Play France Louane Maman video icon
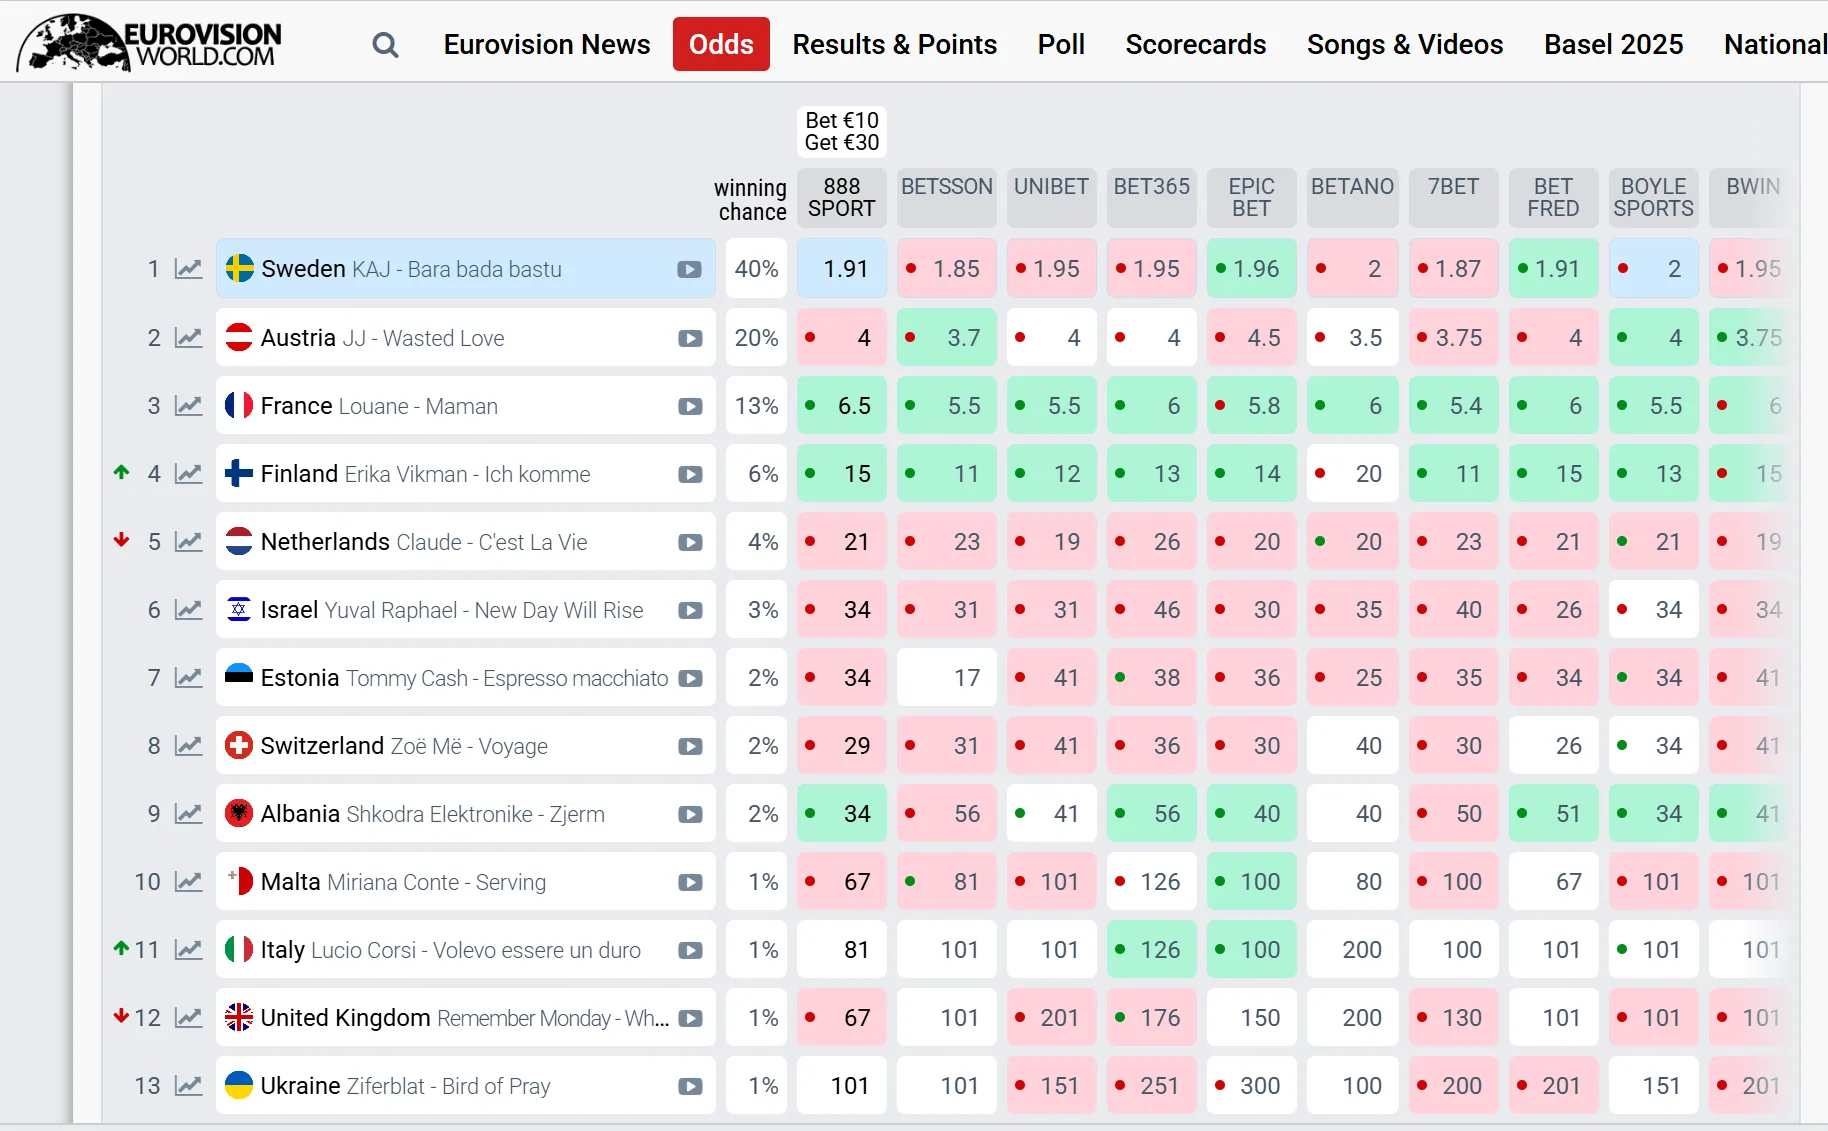The image size is (1828, 1131). (690, 406)
